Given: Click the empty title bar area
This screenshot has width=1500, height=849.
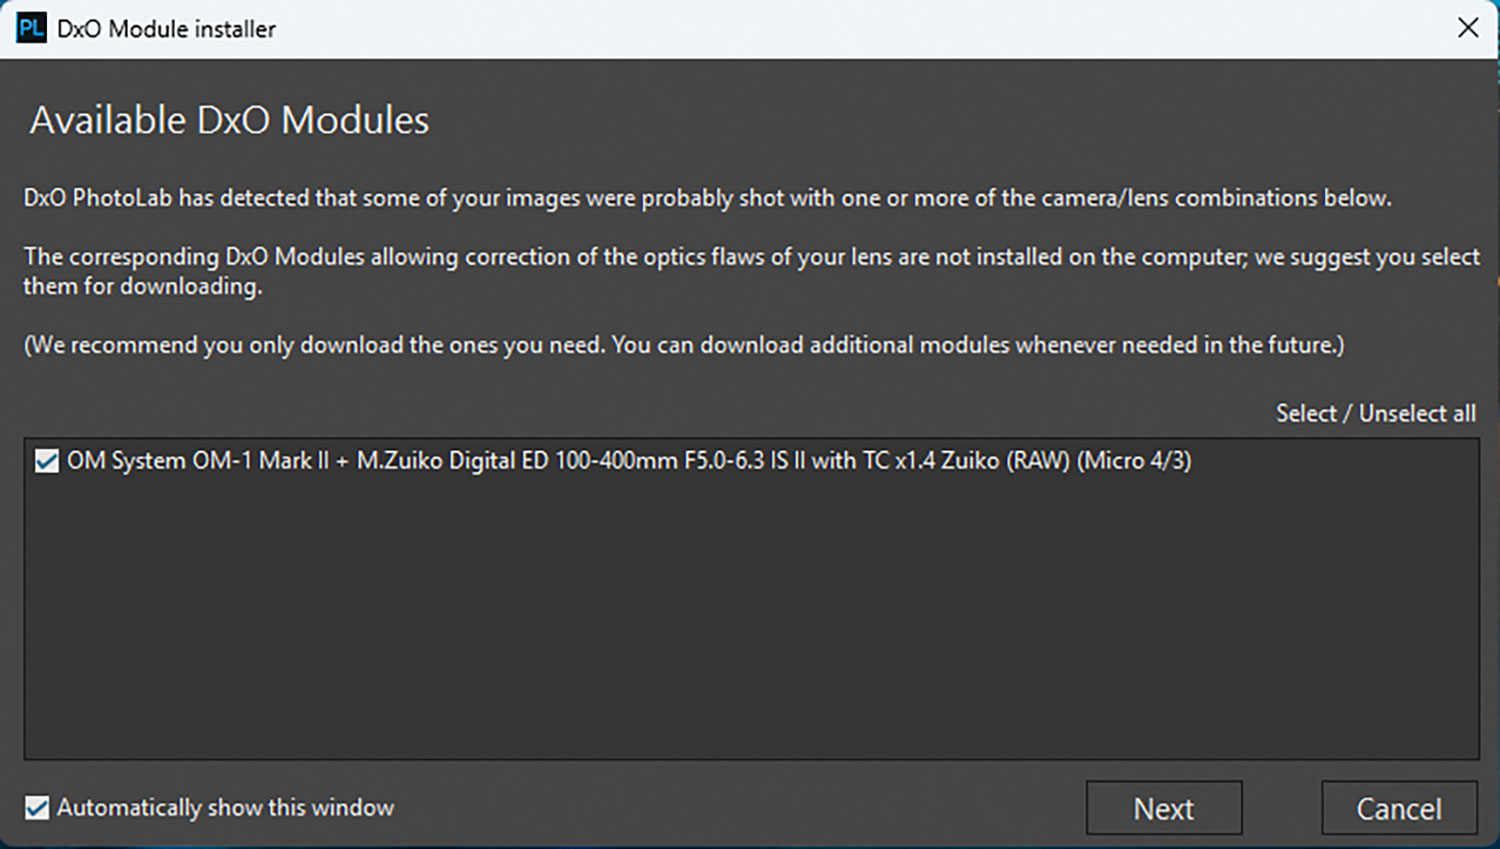Looking at the screenshot, I should [x=850, y=28].
